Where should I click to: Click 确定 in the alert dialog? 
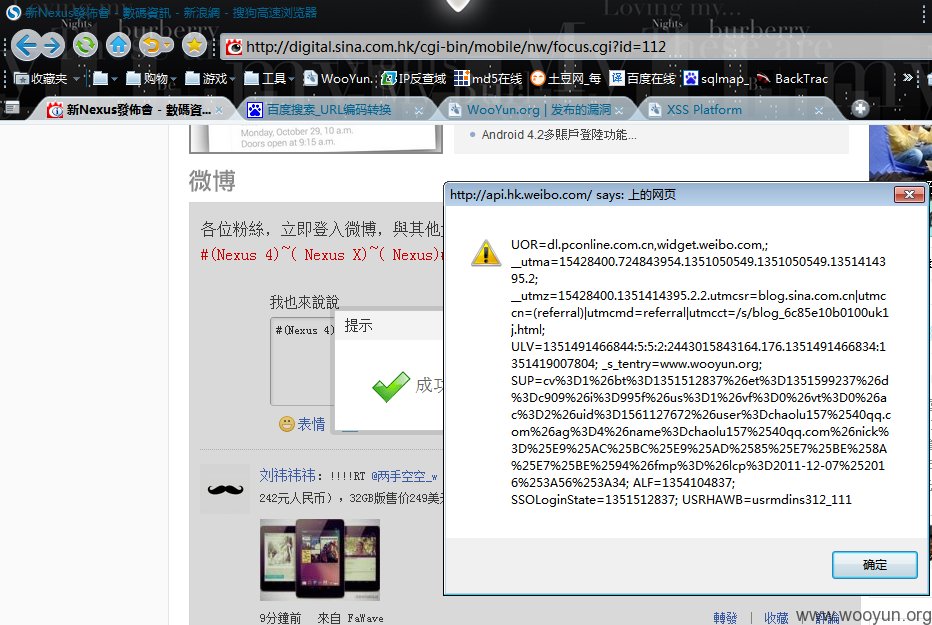874,564
